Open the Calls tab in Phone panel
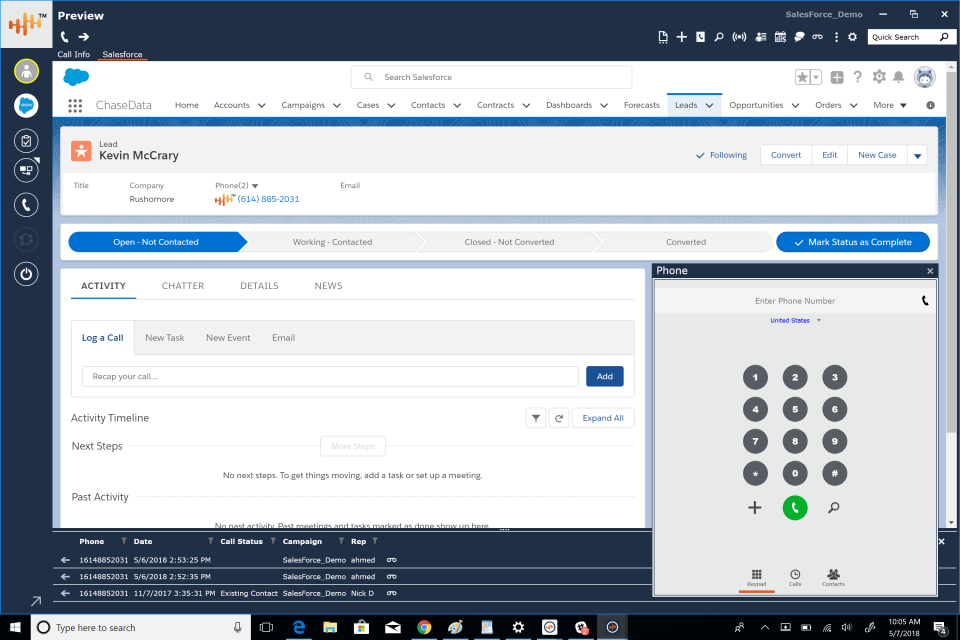This screenshot has width=960, height=640. pyautogui.click(x=795, y=578)
